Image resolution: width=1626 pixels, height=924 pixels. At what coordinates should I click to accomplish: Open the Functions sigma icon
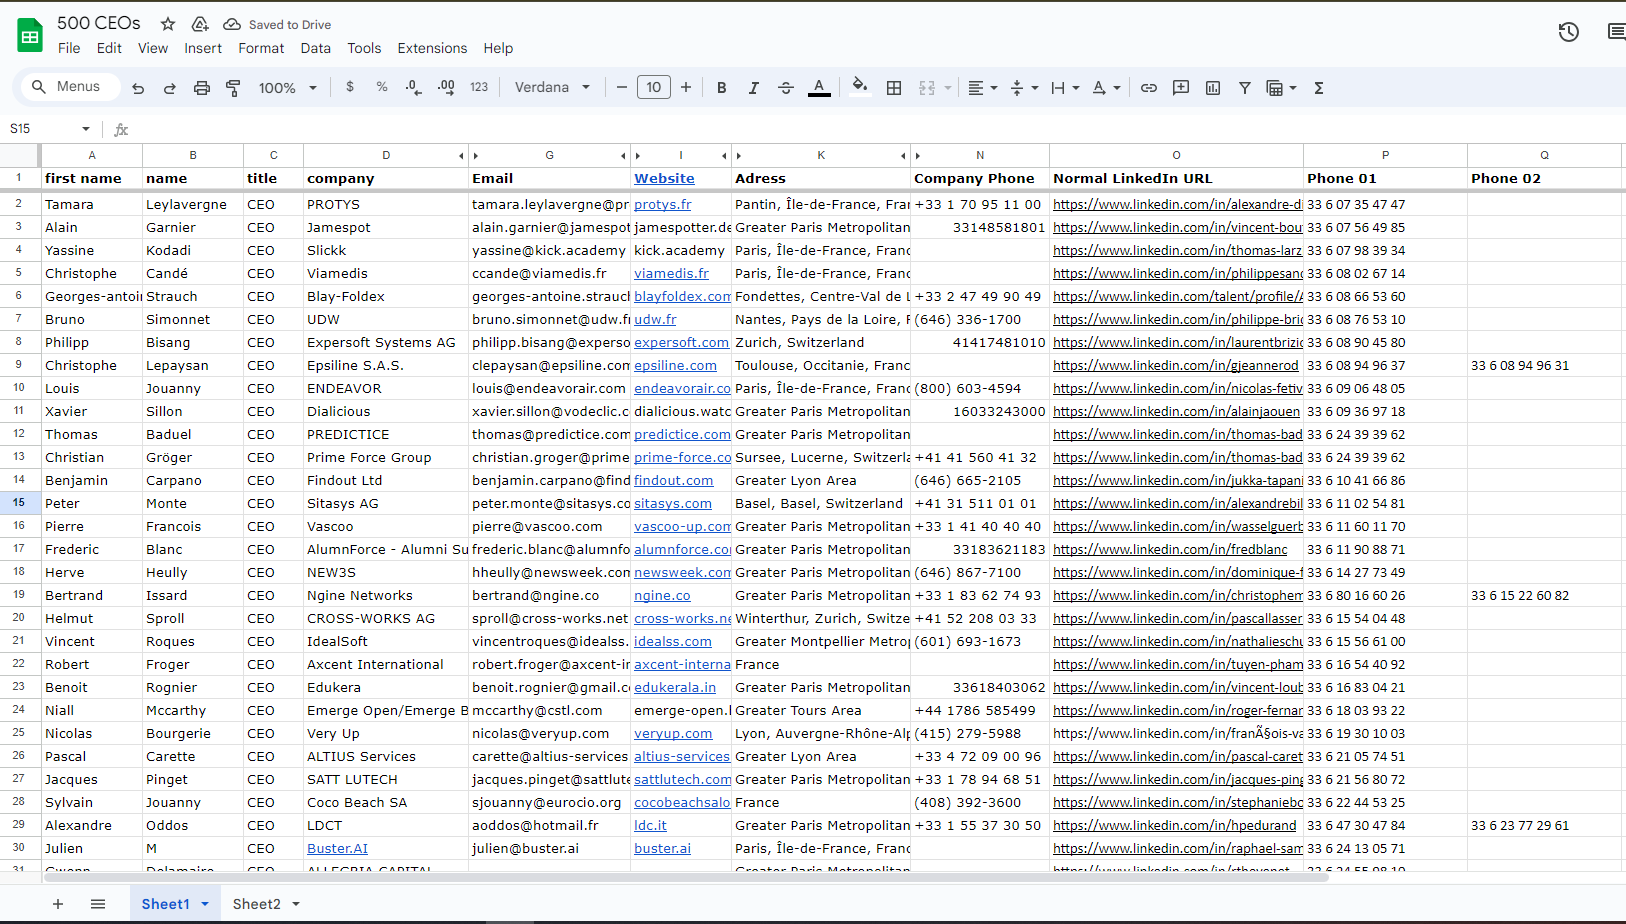tap(1319, 88)
